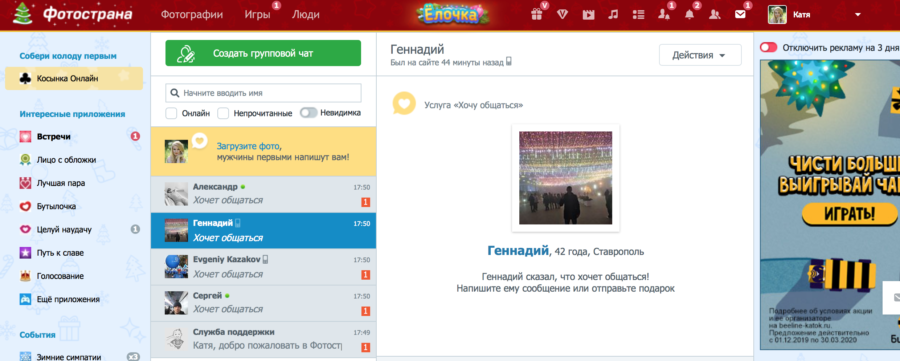This screenshot has height=361, width=900.
Task: Click the name search input field
Action: 263,93
